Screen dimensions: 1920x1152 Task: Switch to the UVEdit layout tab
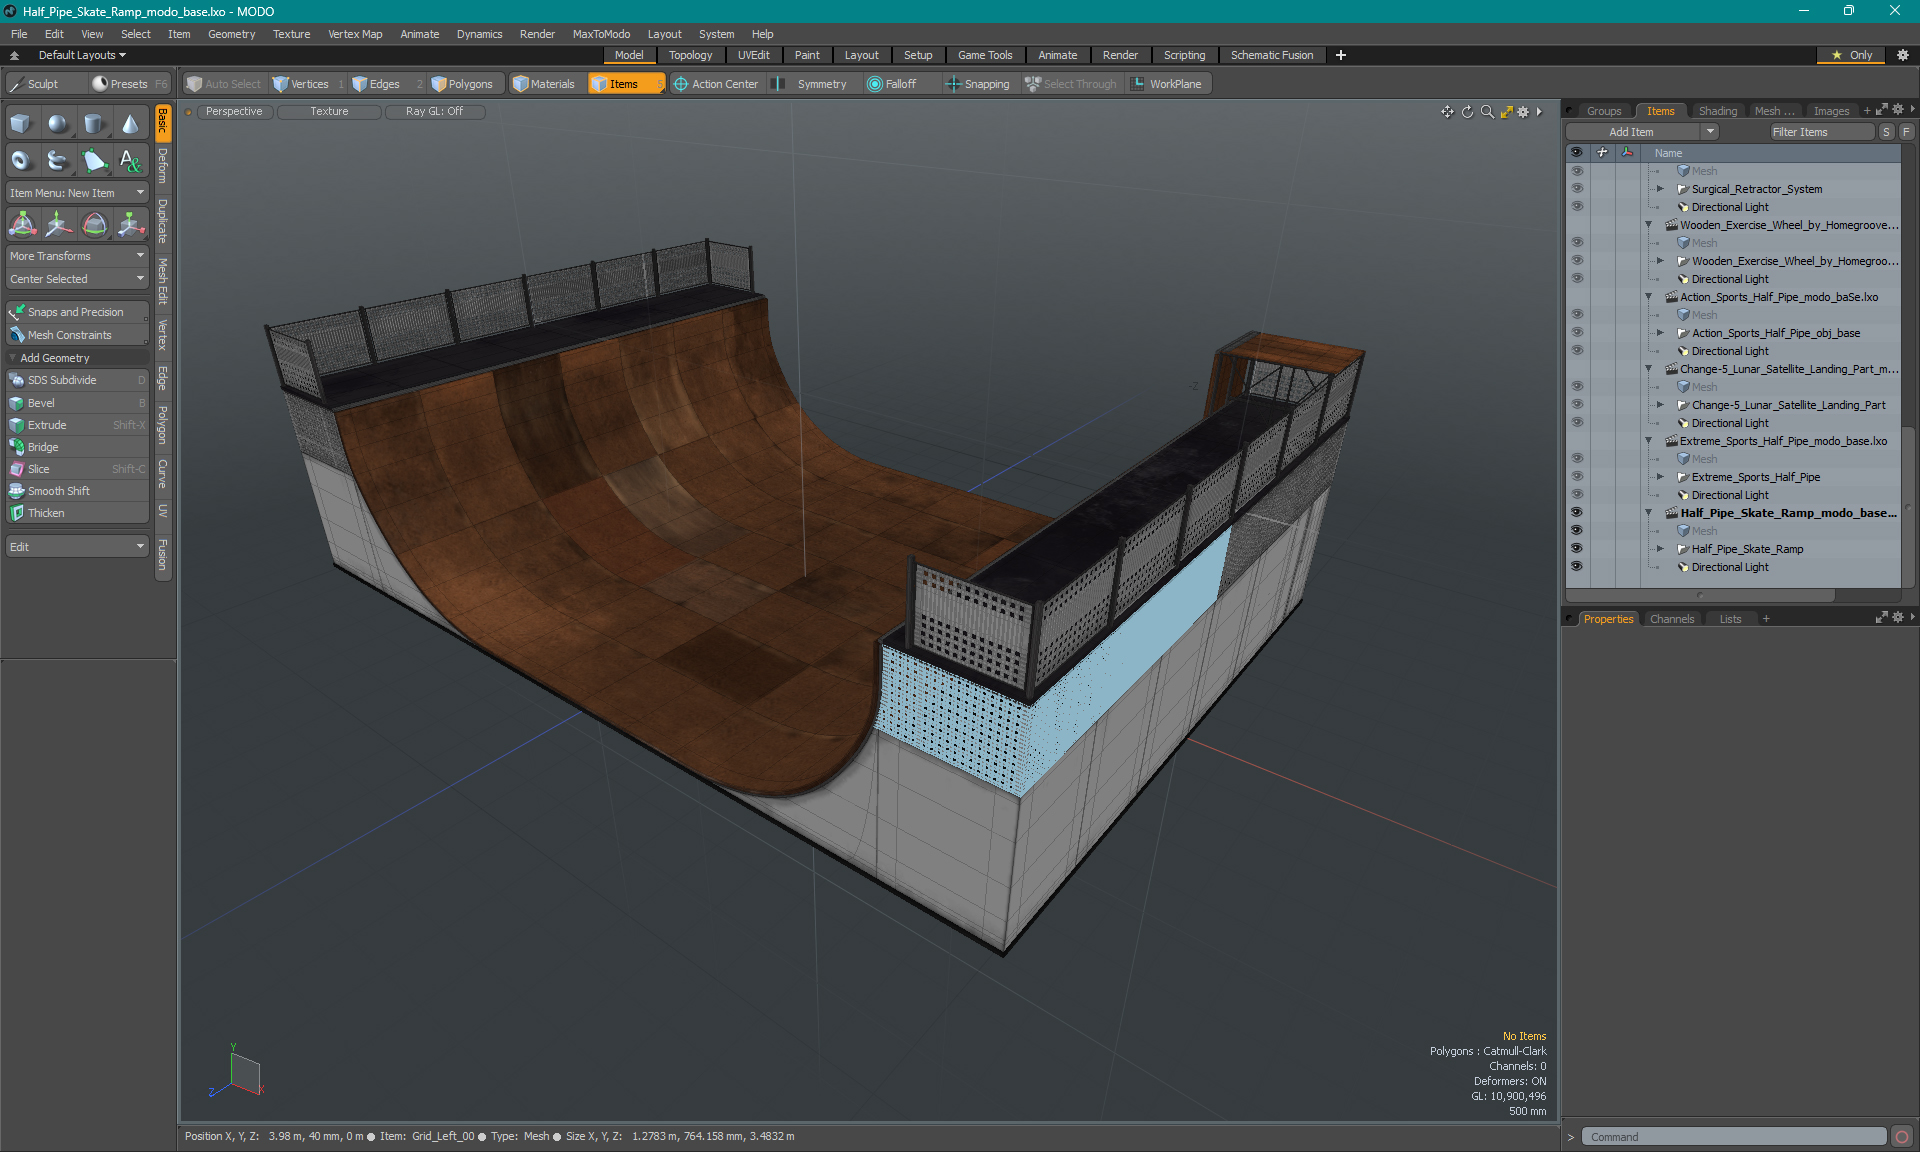click(x=753, y=55)
